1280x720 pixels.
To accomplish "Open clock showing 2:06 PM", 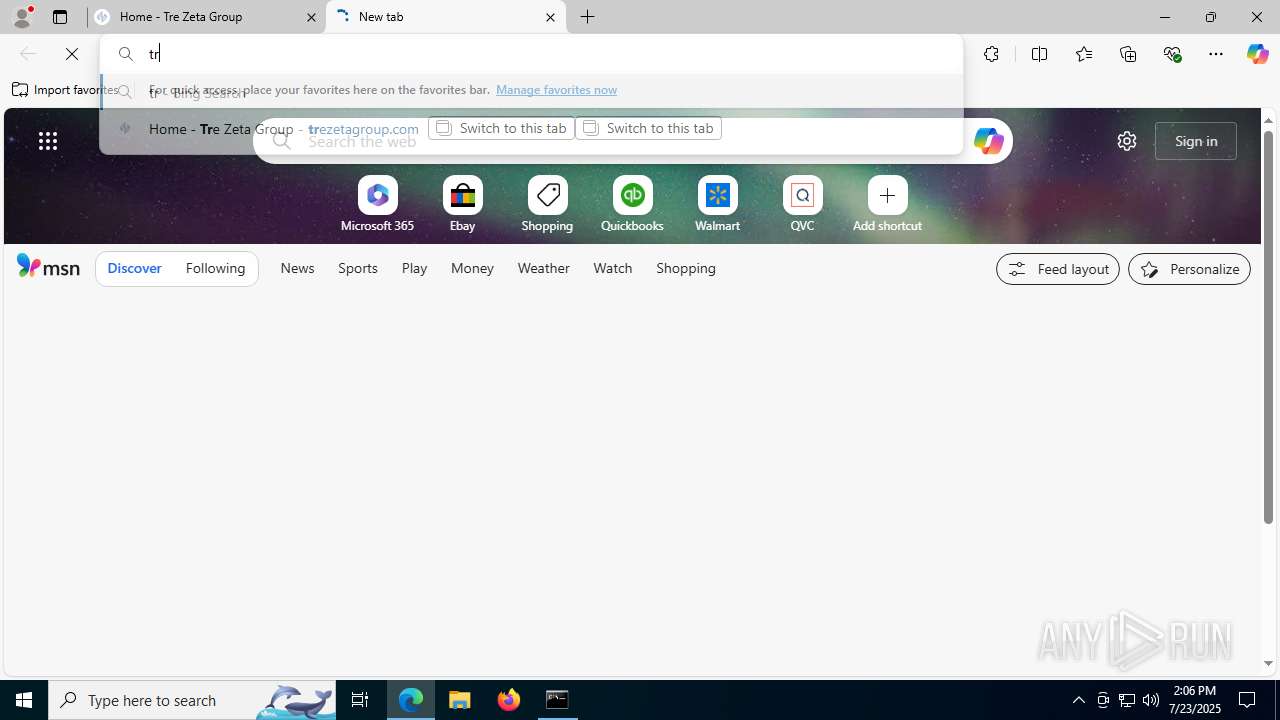I will [x=1195, y=700].
